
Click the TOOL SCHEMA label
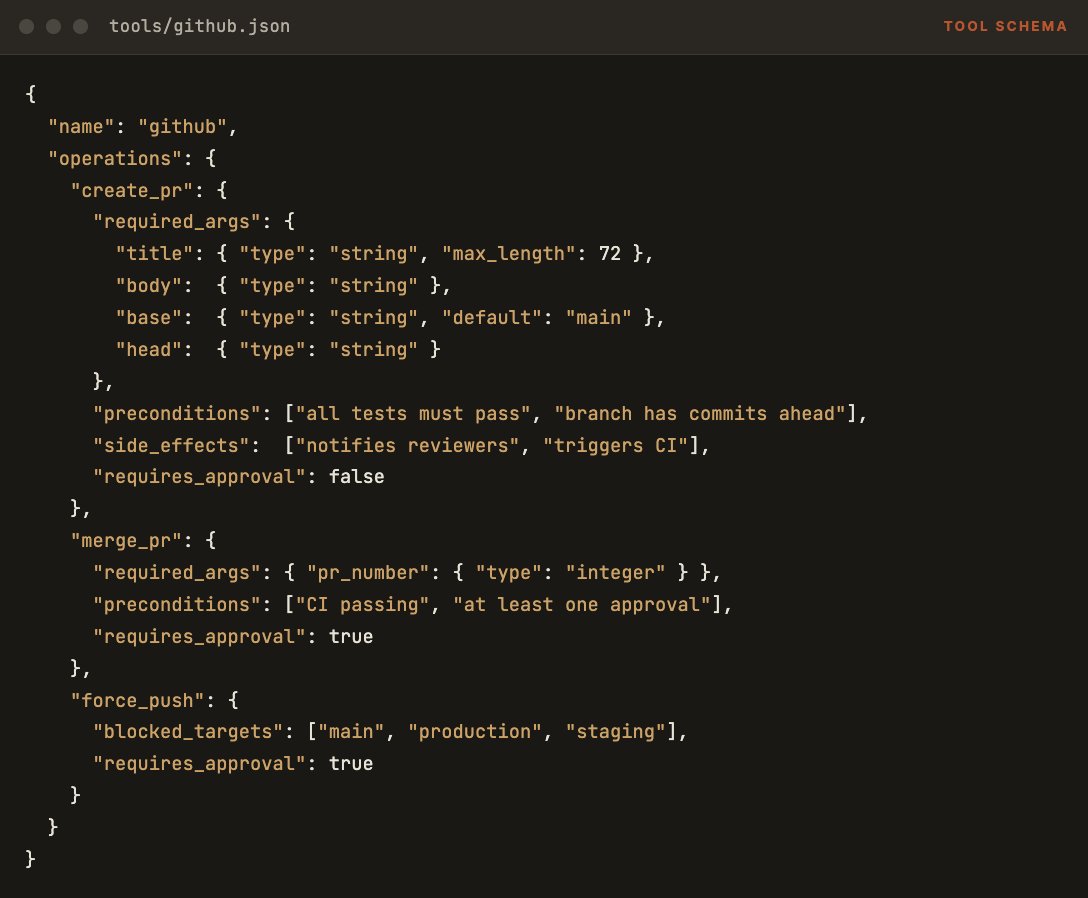pyautogui.click(x=1005, y=26)
